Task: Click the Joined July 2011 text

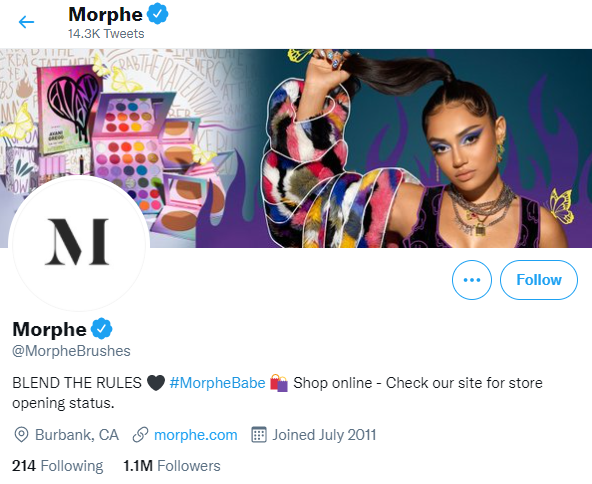Action: (x=324, y=435)
